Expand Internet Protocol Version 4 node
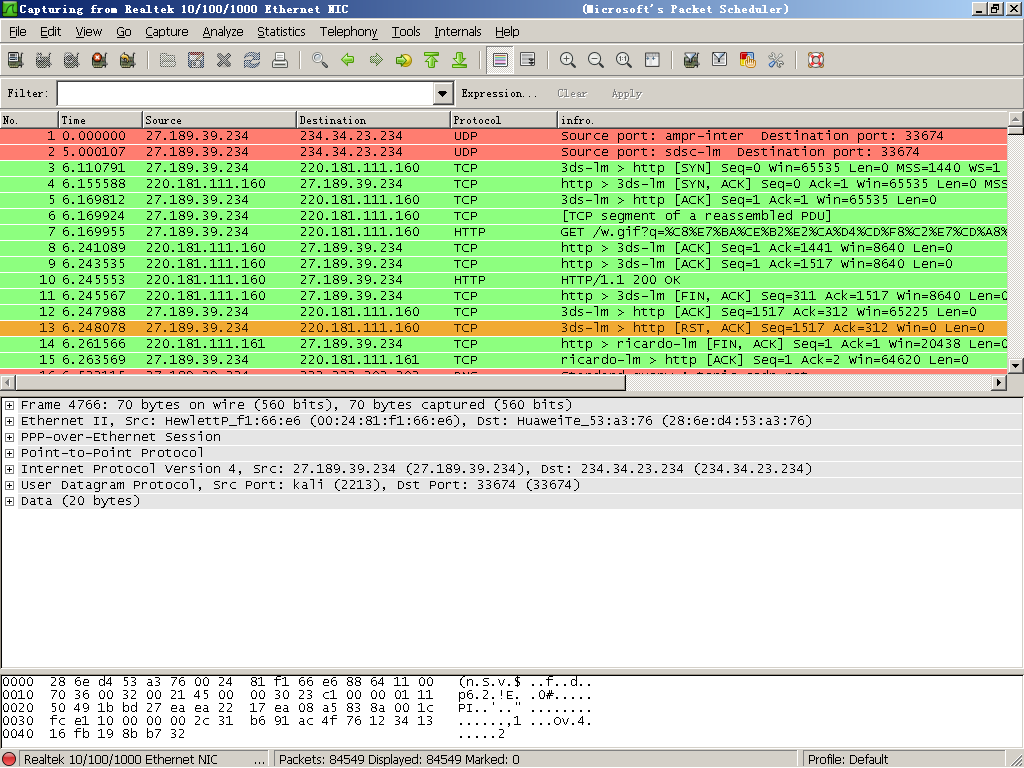The height and width of the screenshot is (768, 1024). (9, 470)
